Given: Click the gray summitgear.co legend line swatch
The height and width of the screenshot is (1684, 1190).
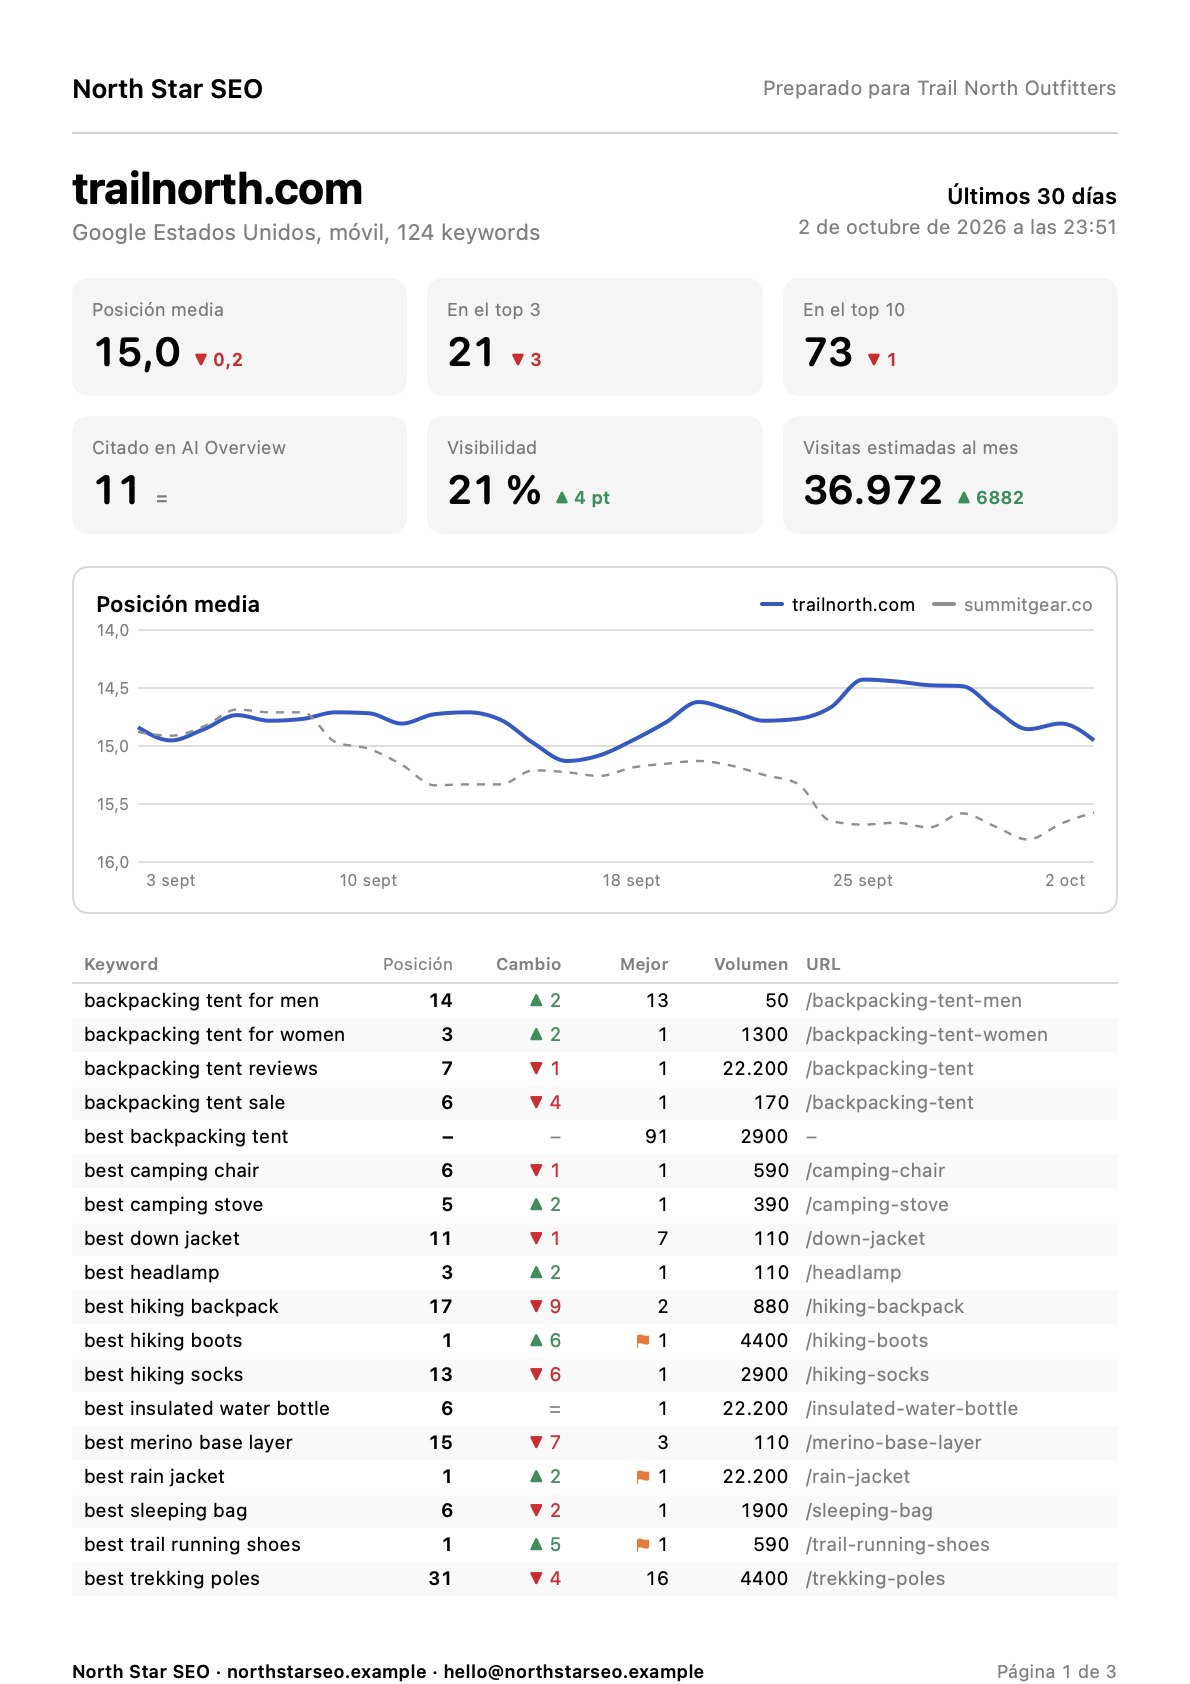Looking at the screenshot, I should point(944,605).
